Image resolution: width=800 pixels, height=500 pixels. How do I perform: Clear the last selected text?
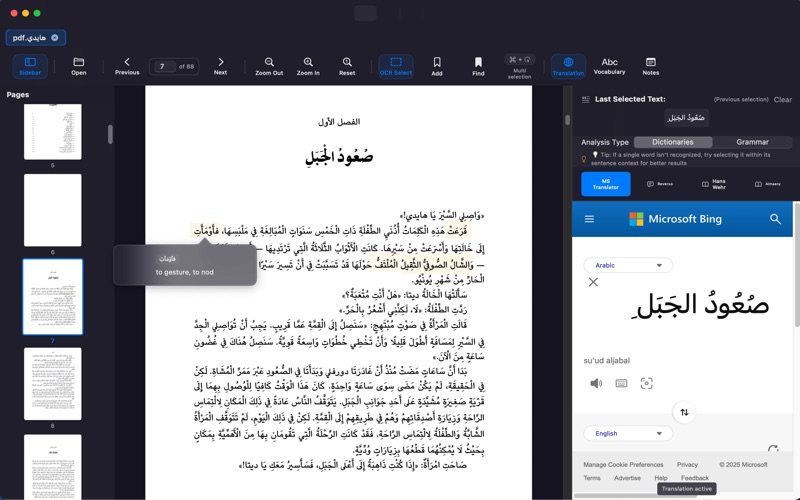point(782,99)
